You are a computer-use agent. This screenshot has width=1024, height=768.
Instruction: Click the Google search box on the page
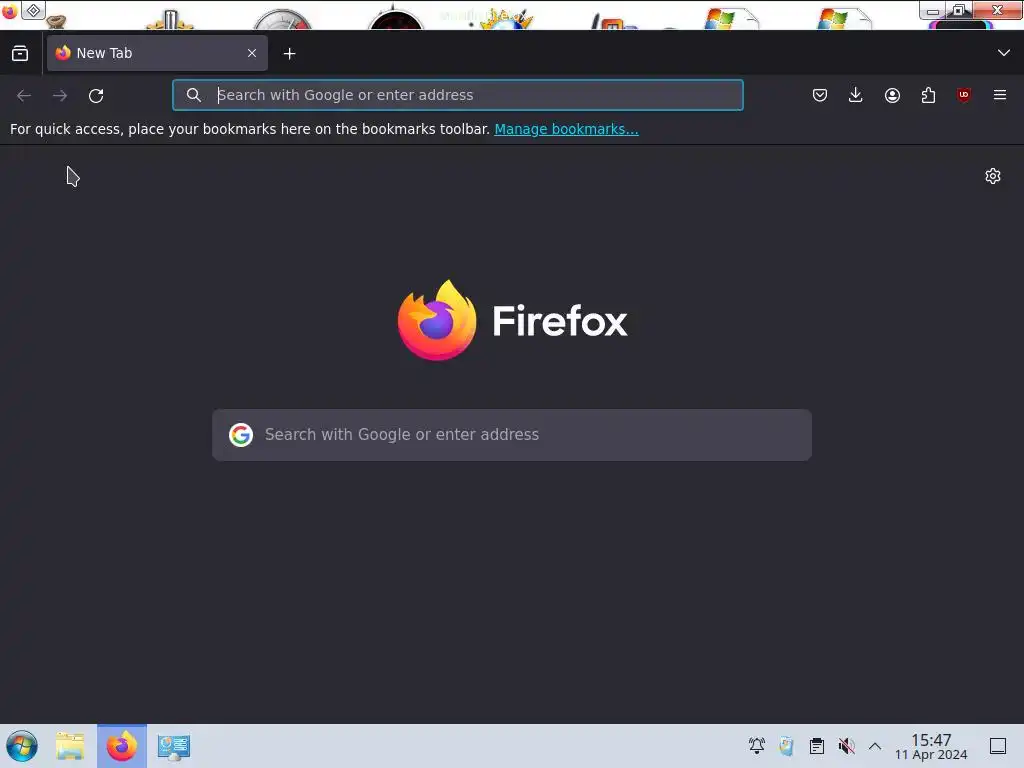coord(512,435)
